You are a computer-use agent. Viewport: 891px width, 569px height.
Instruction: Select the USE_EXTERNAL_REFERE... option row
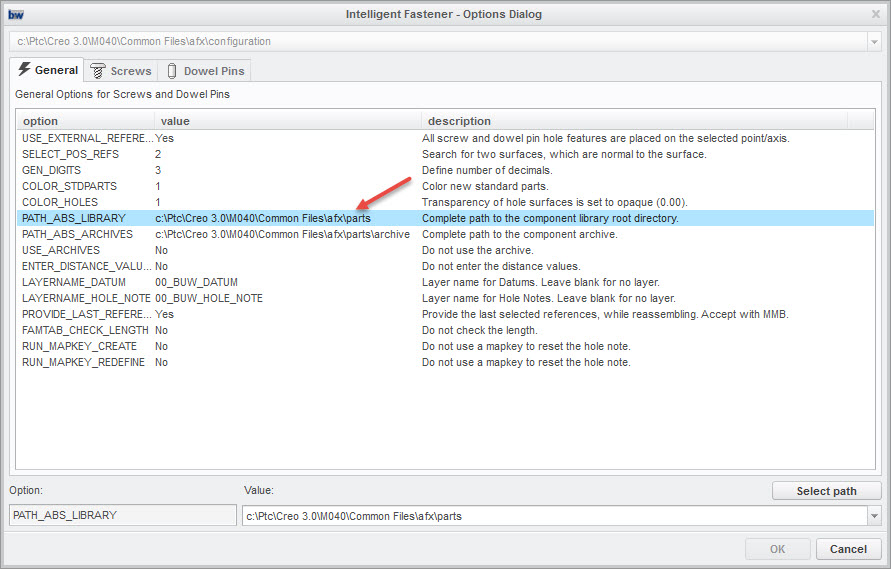click(x=446, y=138)
